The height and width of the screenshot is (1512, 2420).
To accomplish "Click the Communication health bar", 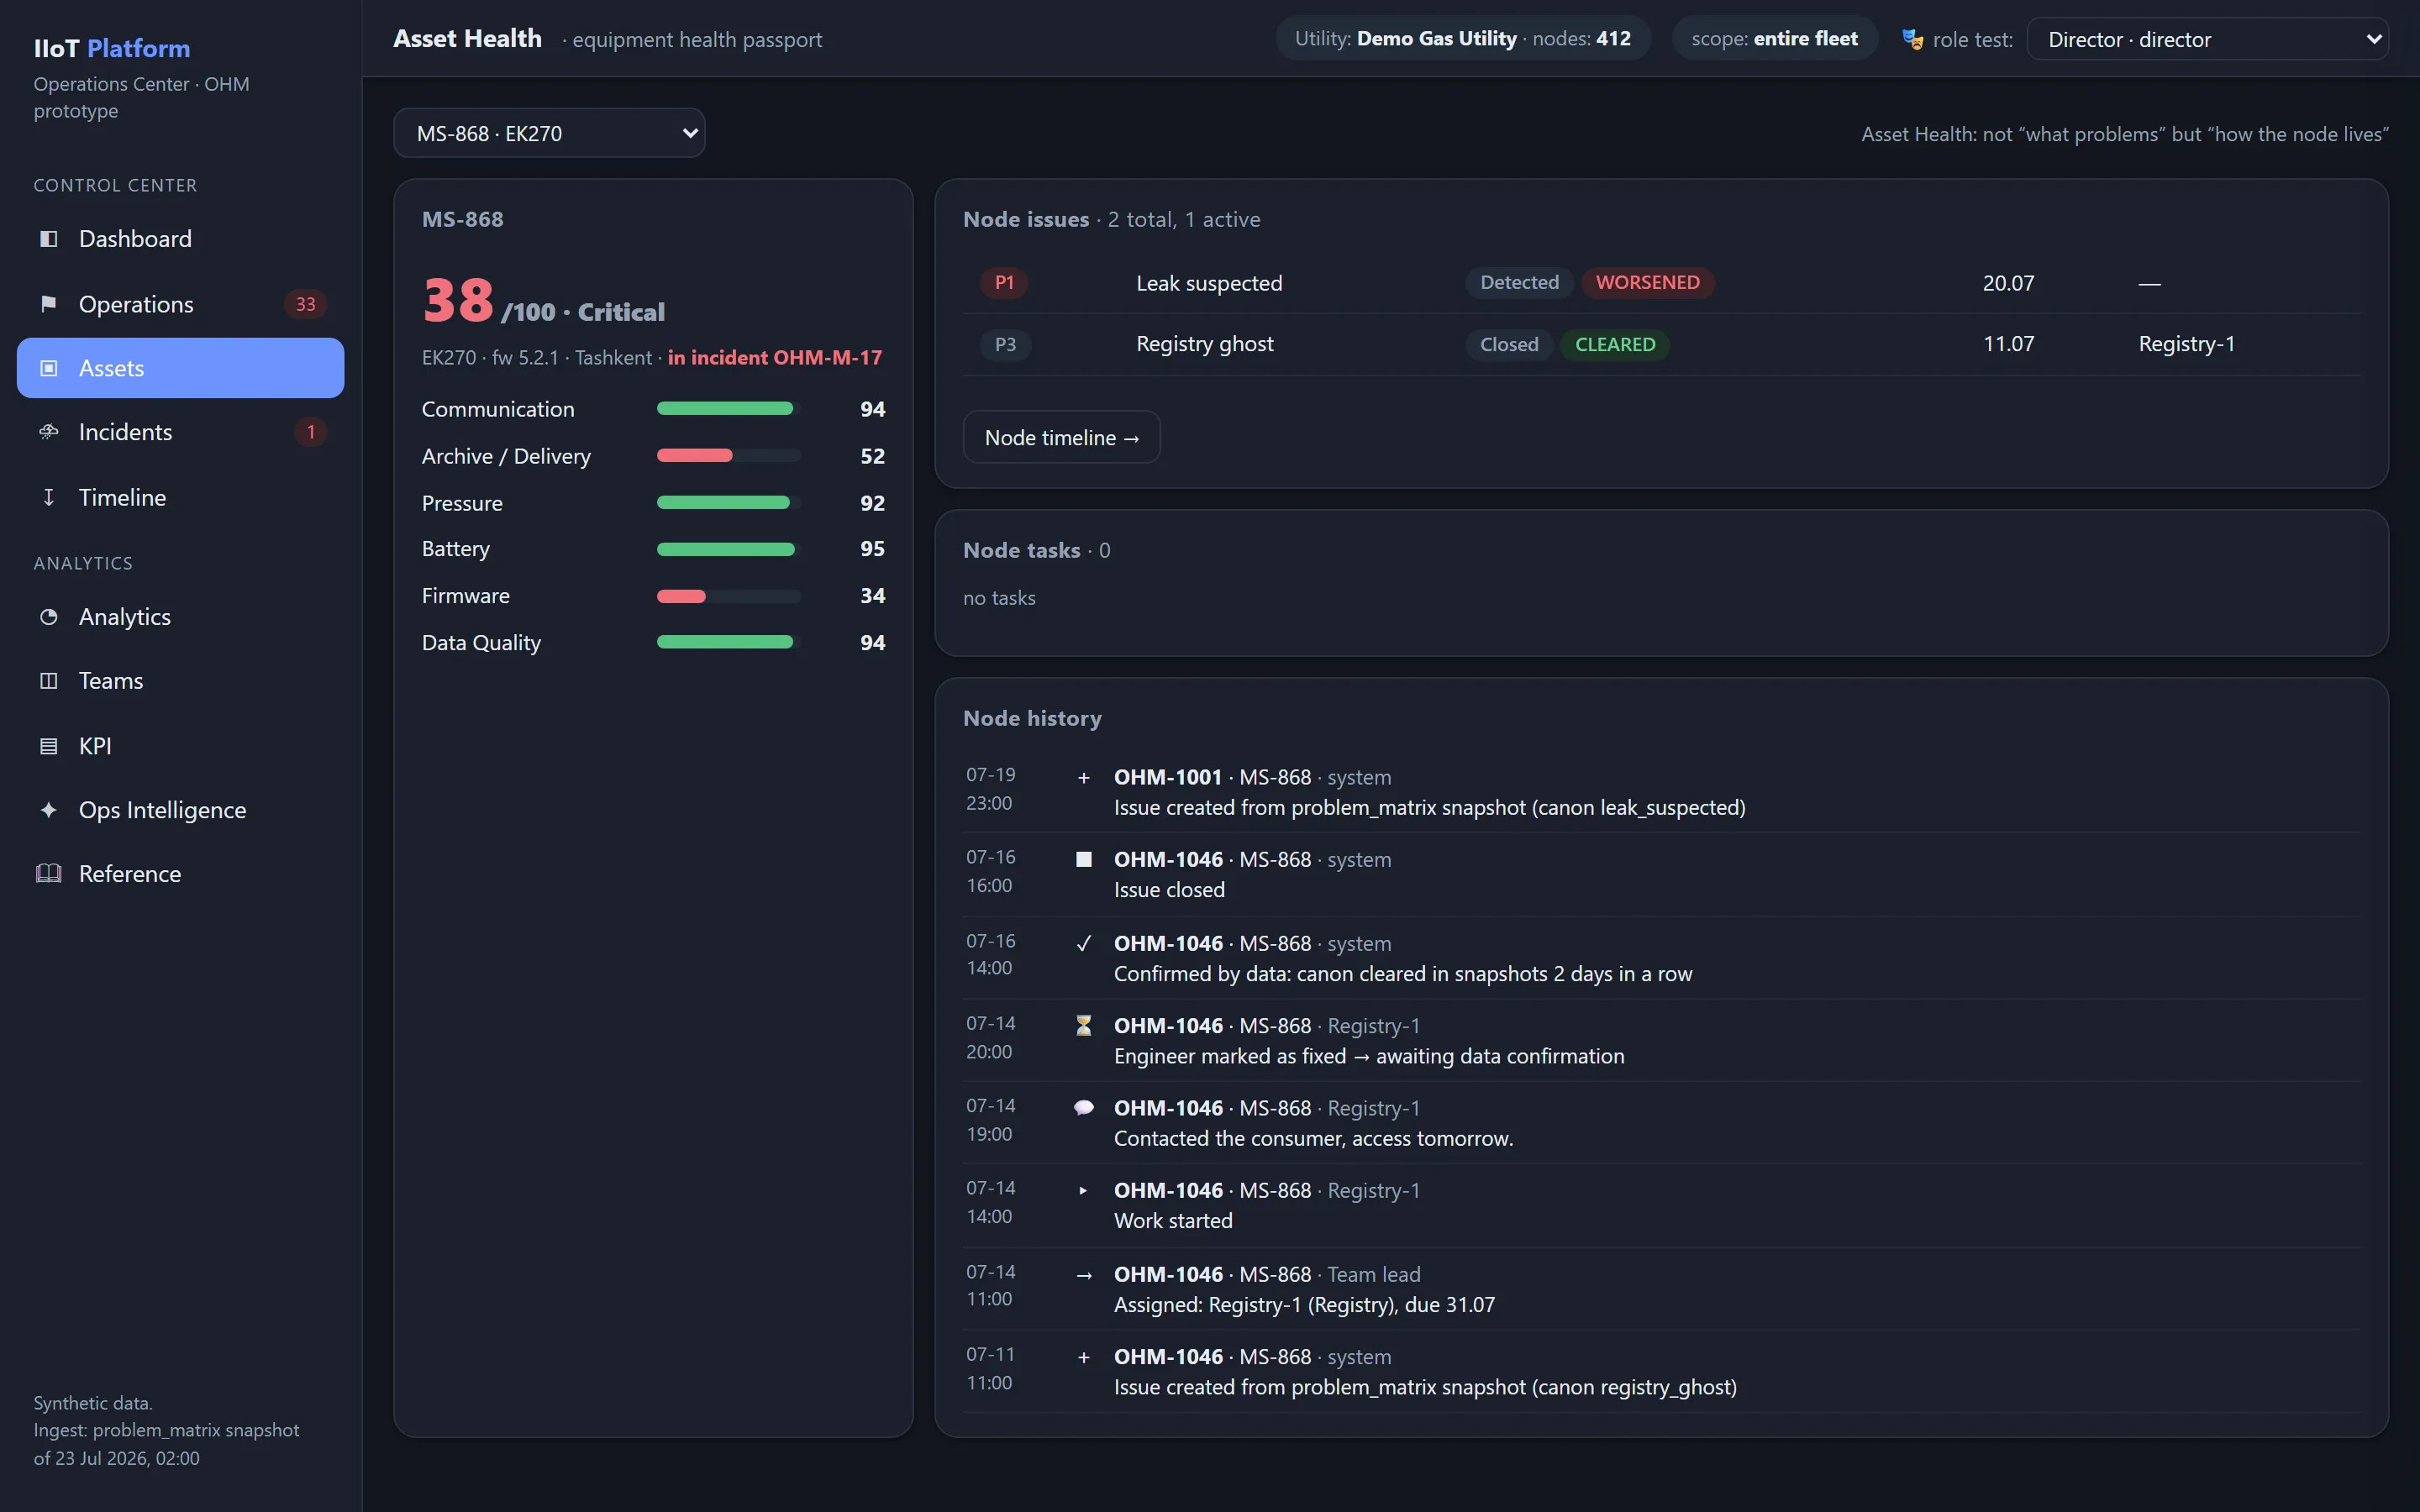I will [x=728, y=408].
